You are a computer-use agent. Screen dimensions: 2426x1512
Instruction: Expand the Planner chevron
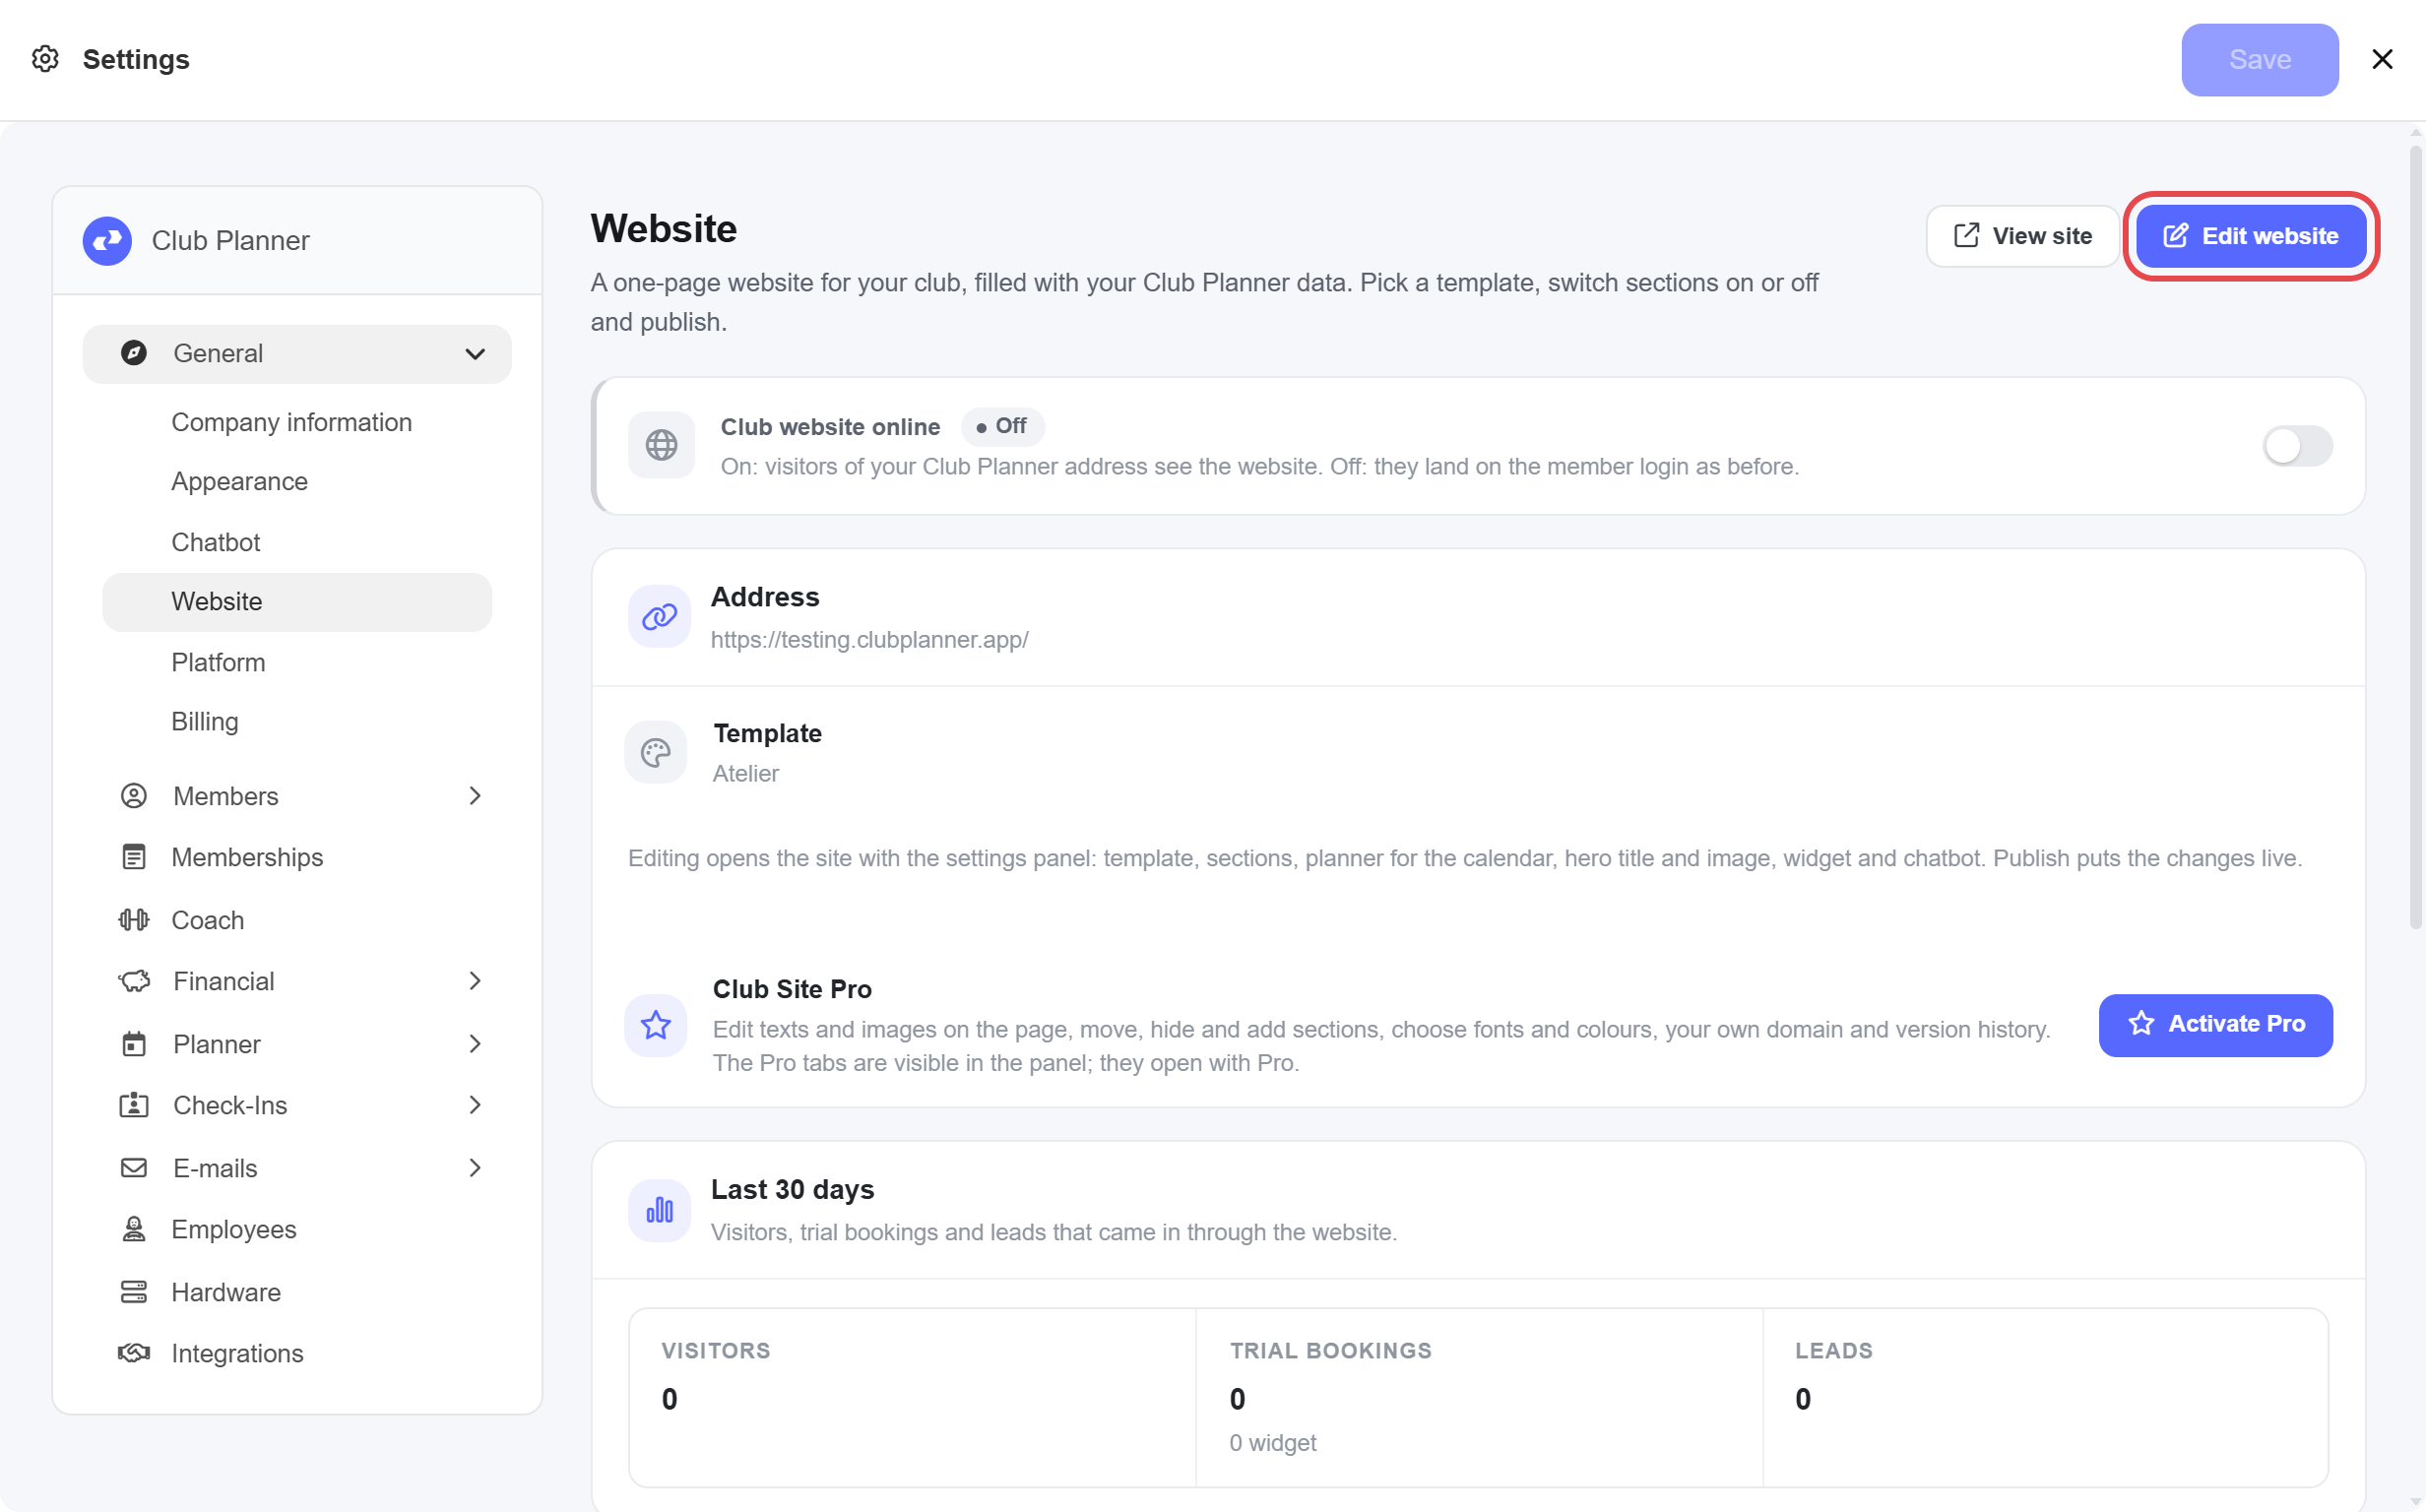click(475, 1044)
